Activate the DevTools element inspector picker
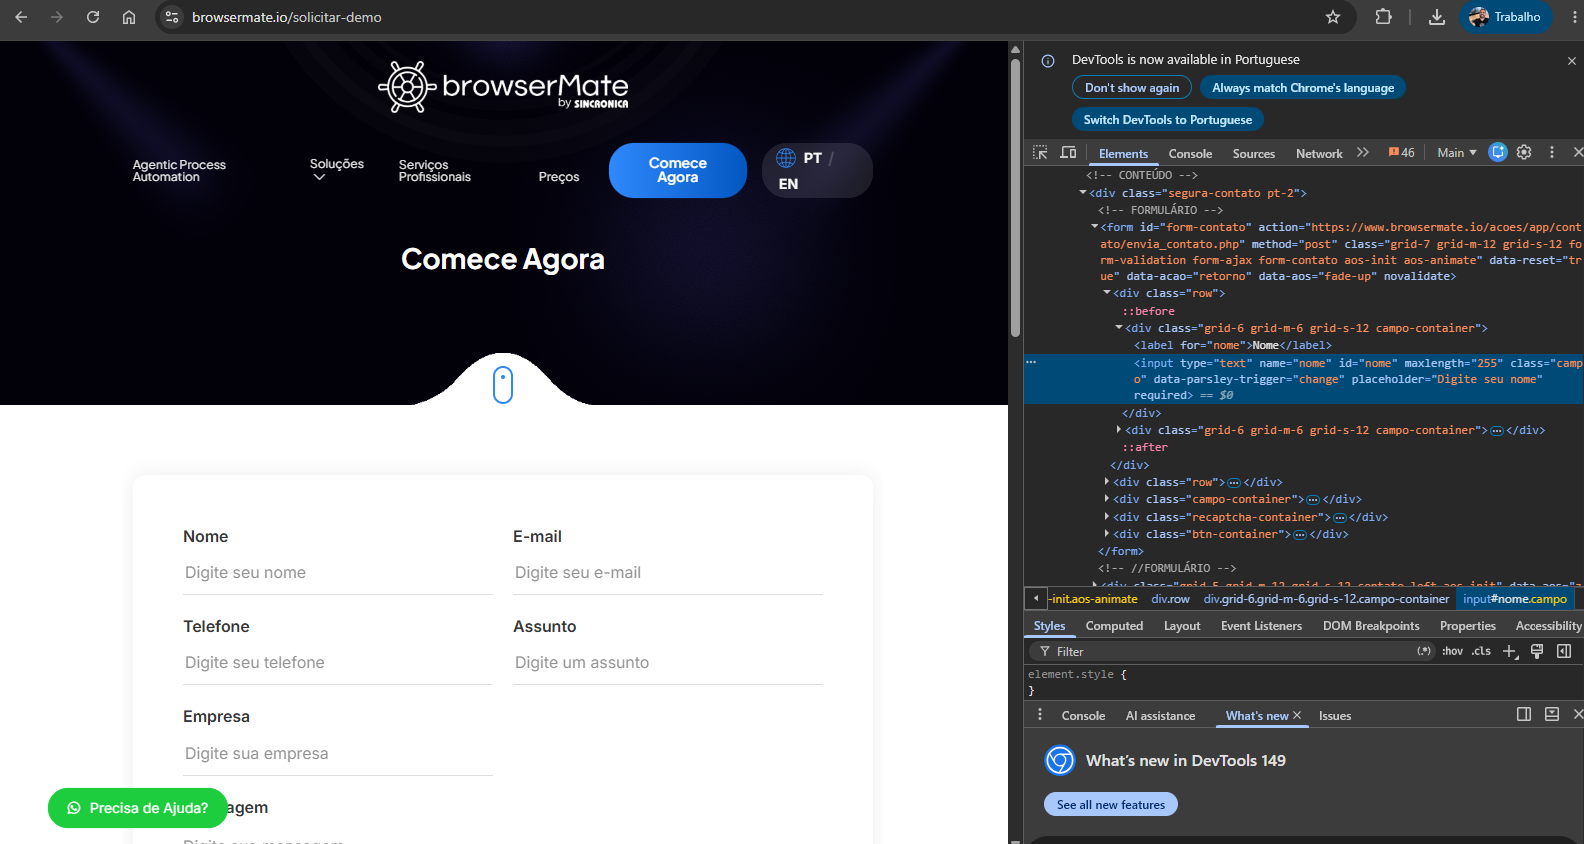 [x=1040, y=152]
